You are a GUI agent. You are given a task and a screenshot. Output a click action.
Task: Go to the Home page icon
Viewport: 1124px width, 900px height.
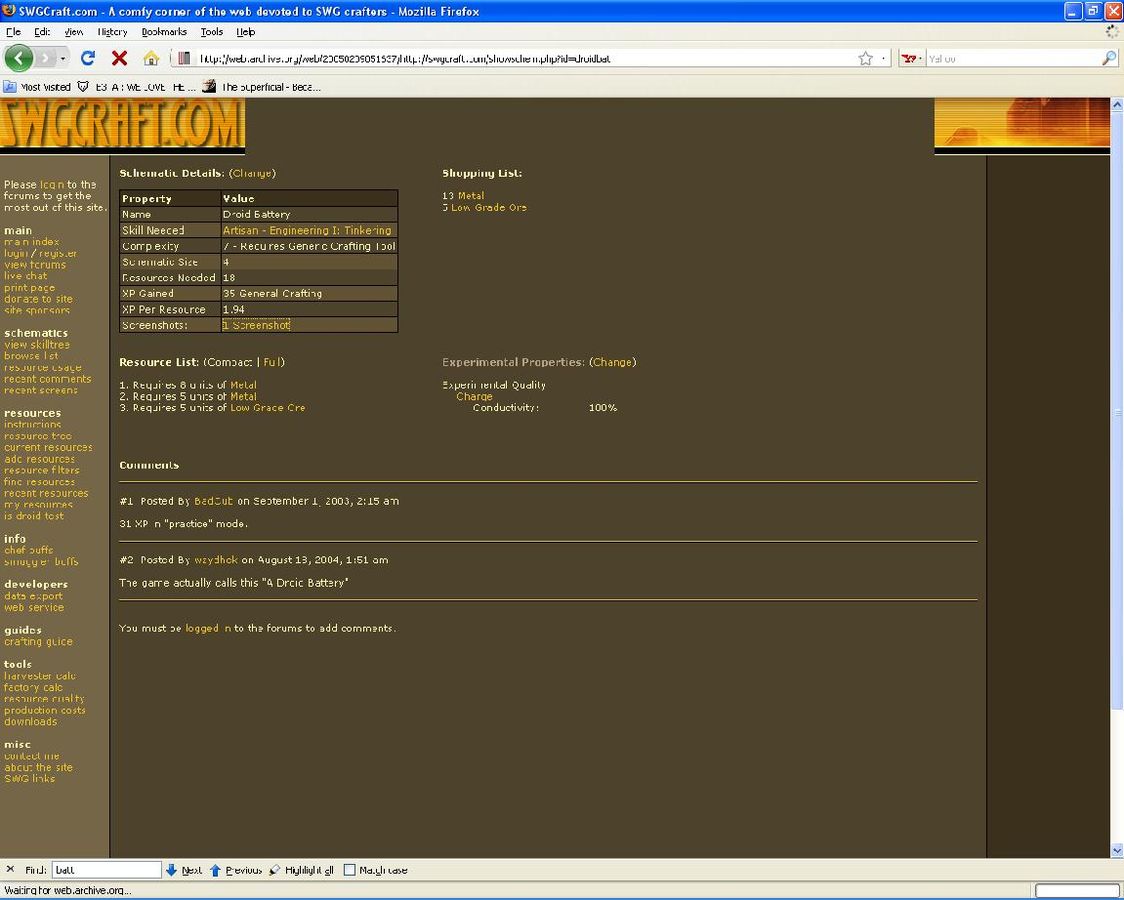(151, 58)
